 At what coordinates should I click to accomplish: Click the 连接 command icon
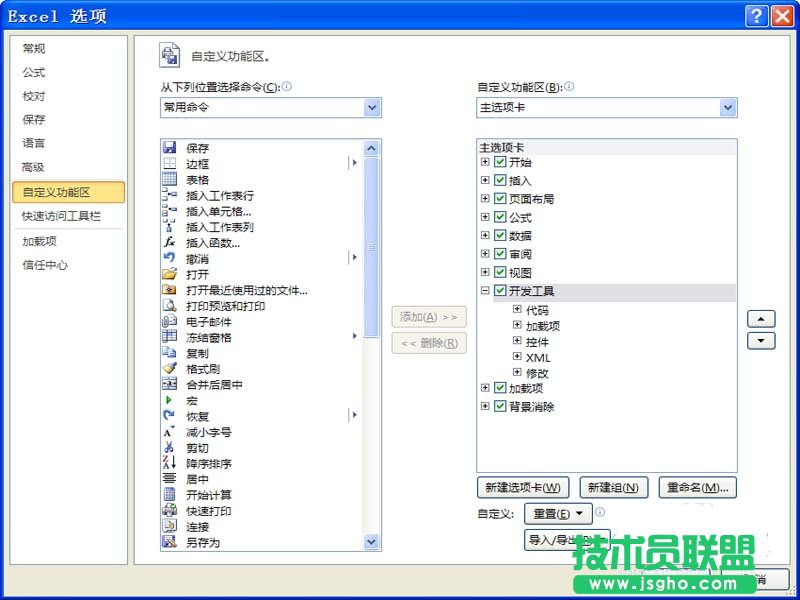[x=169, y=526]
